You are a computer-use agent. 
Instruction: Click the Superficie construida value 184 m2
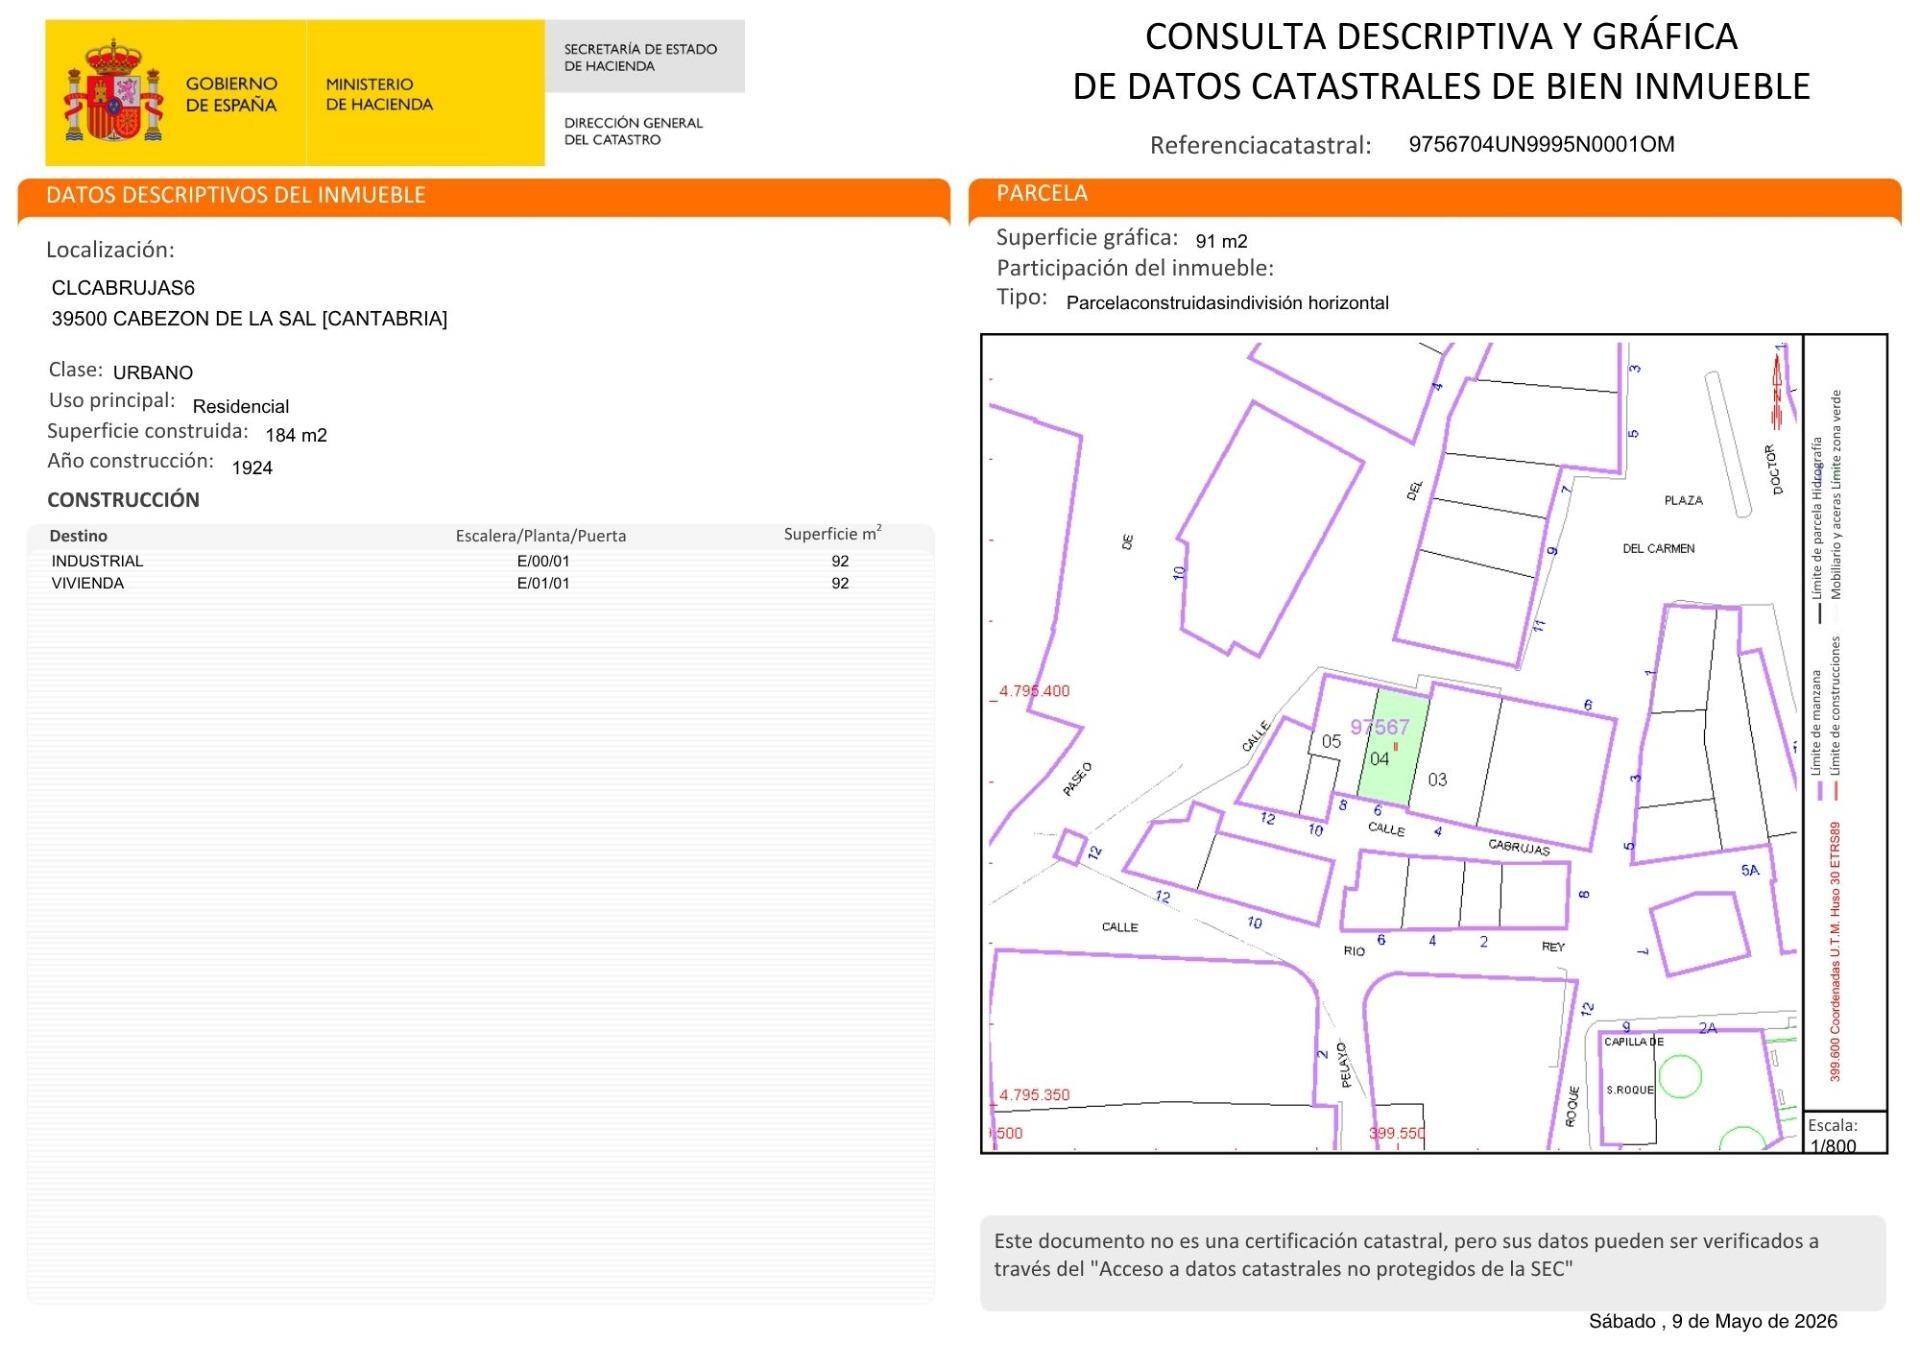296,435
